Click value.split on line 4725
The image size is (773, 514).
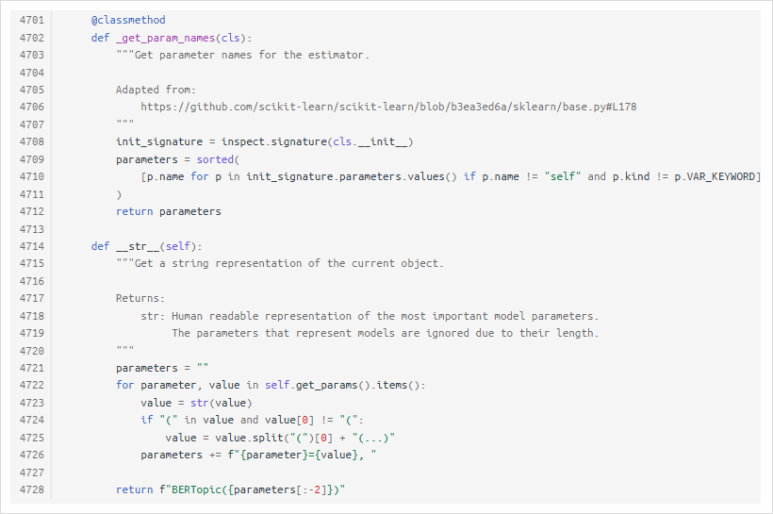224,438
